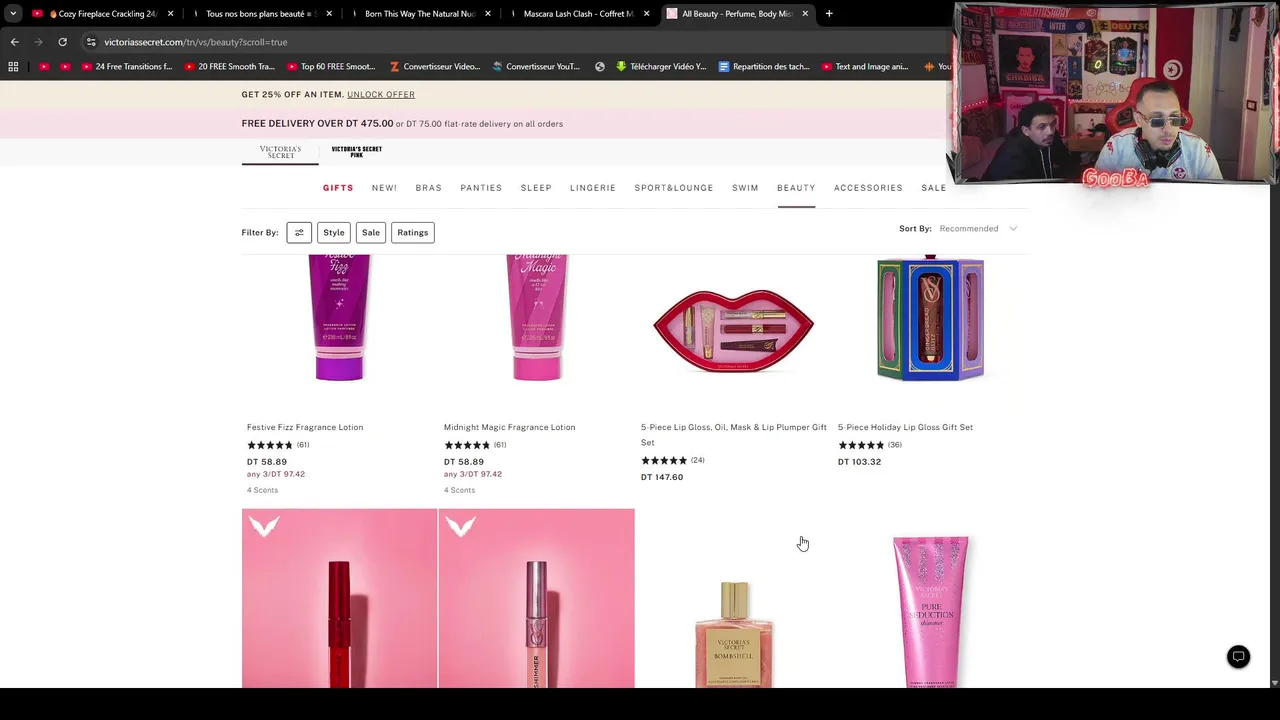Viewport: 1280px width, 720px height.
Task: Open Repartition des tach... bookmark
Action: [x=764, y=67]
